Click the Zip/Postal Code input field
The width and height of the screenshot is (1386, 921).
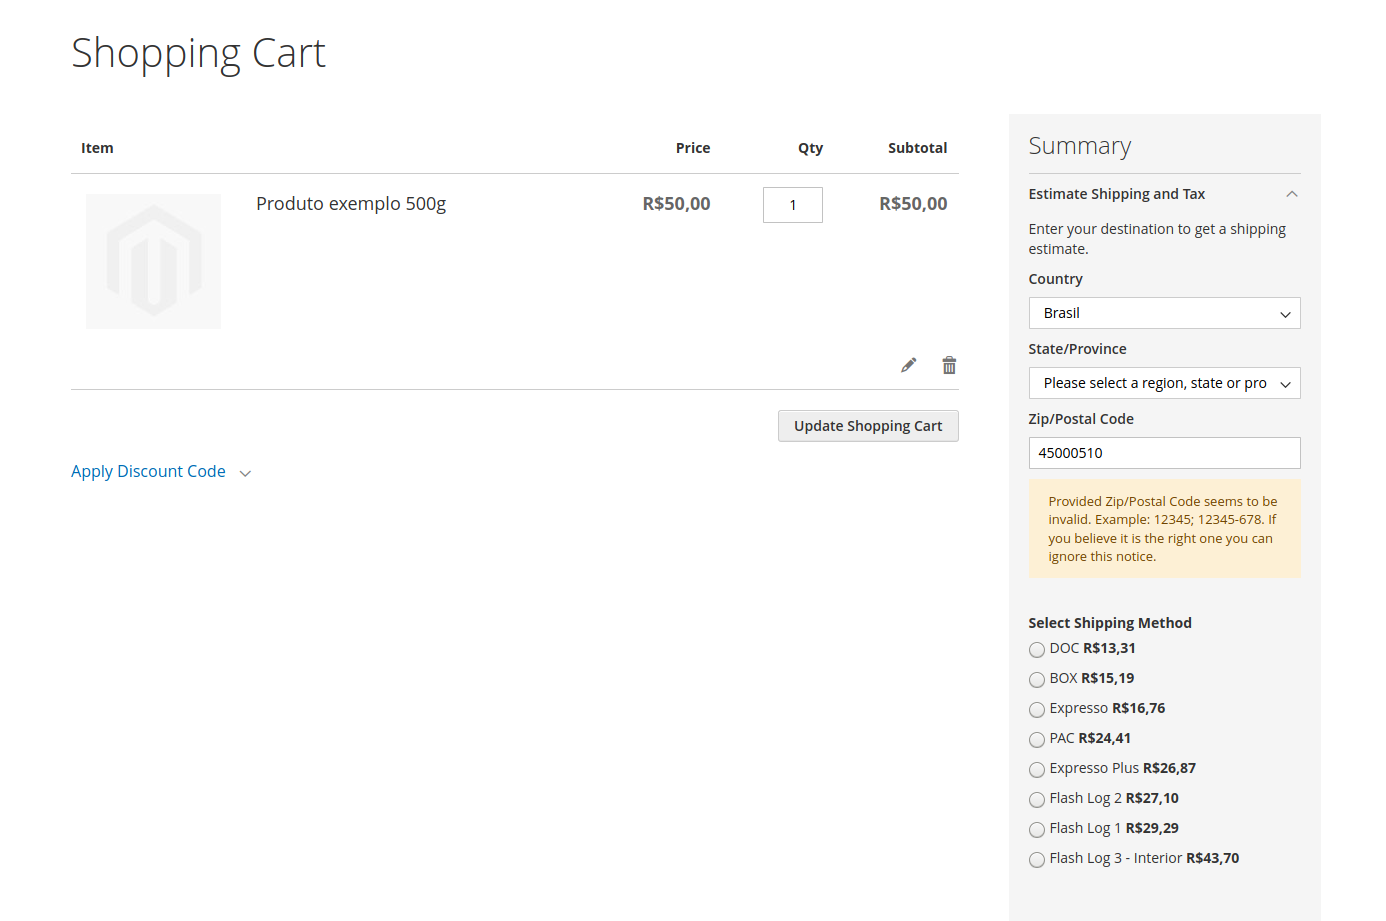point(1164,453)
